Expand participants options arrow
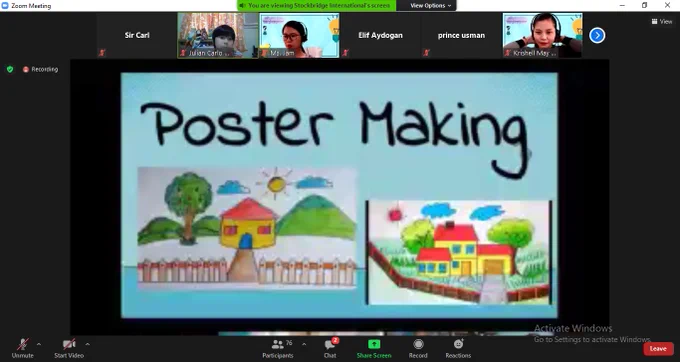 (304, 344)
